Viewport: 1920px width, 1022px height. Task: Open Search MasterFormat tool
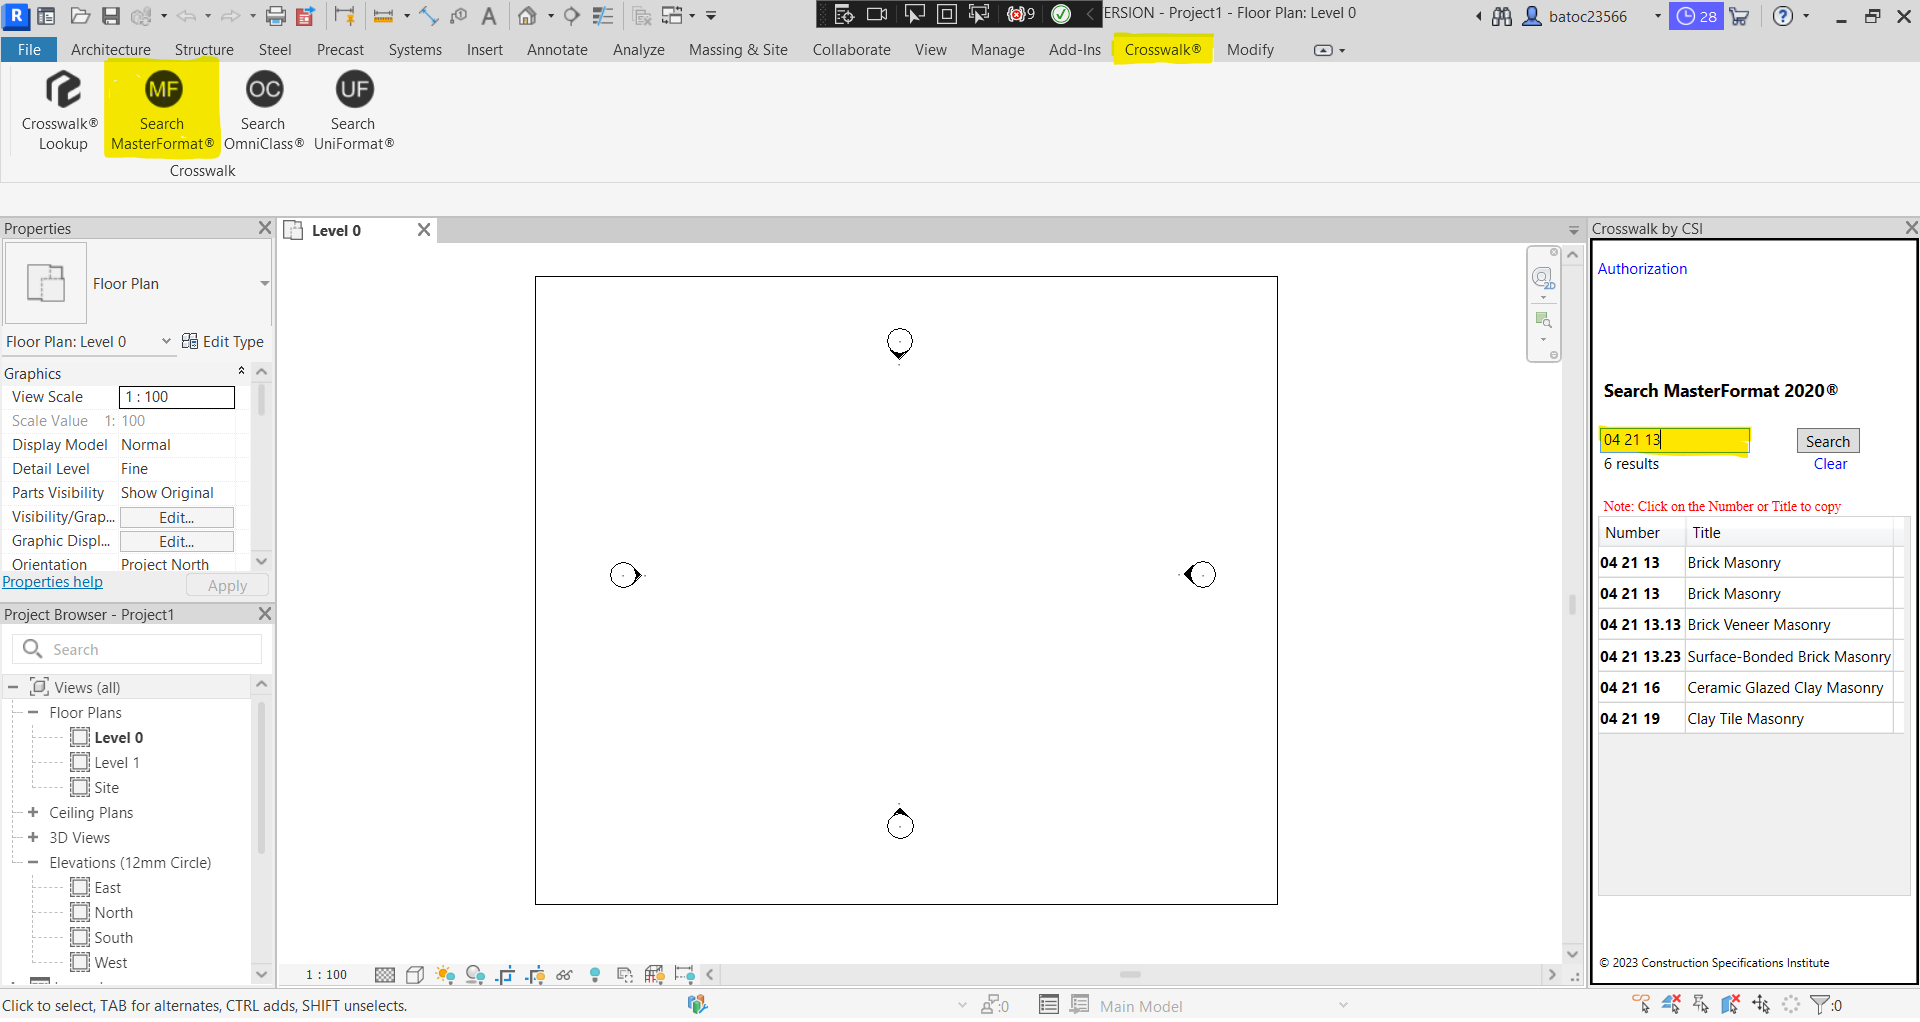[x=162, y=110]
